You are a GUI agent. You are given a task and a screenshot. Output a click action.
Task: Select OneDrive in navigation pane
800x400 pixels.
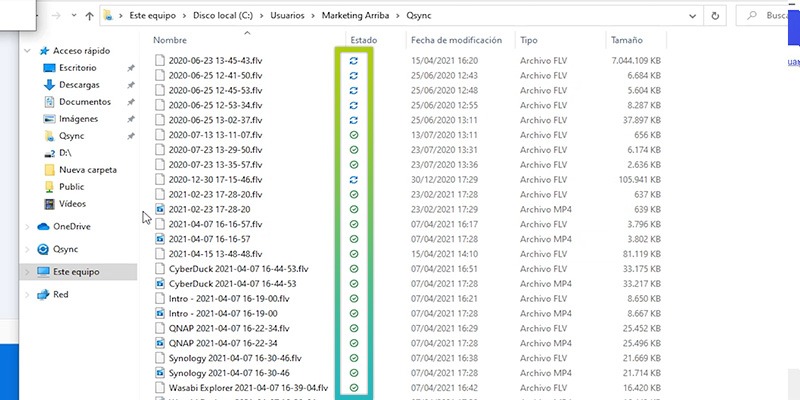click(x=71, y=227)
